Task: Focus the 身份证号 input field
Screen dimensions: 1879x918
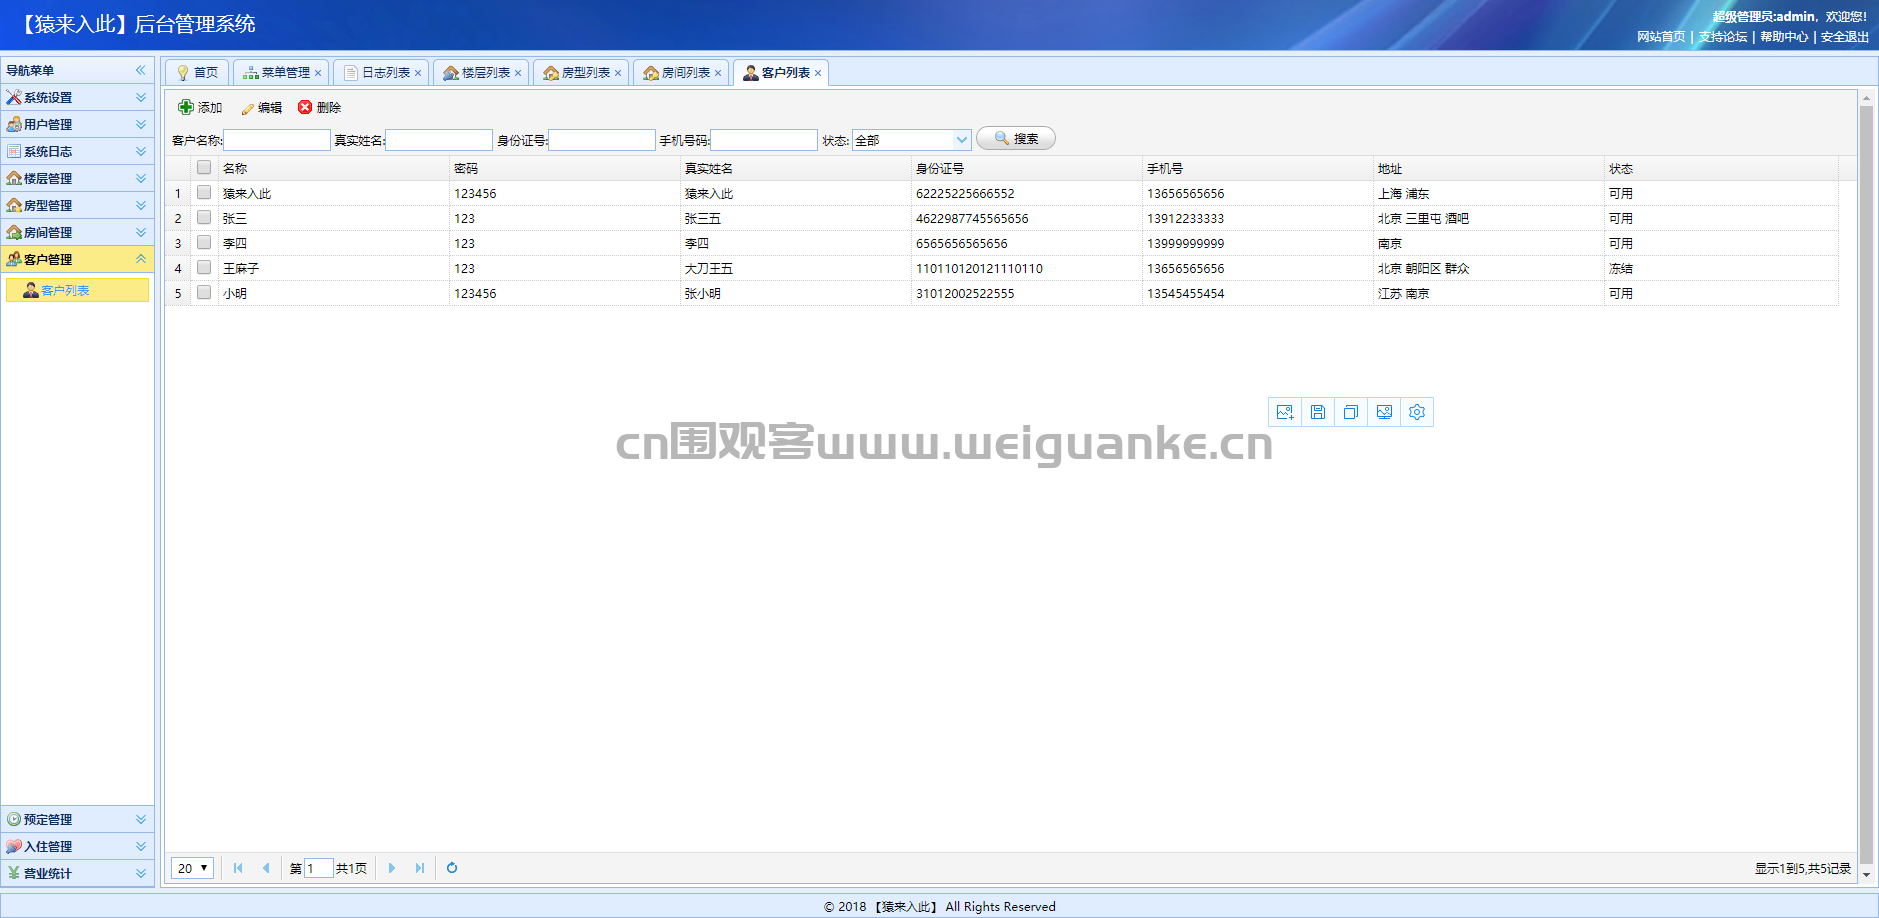Action: click(602, 140)
